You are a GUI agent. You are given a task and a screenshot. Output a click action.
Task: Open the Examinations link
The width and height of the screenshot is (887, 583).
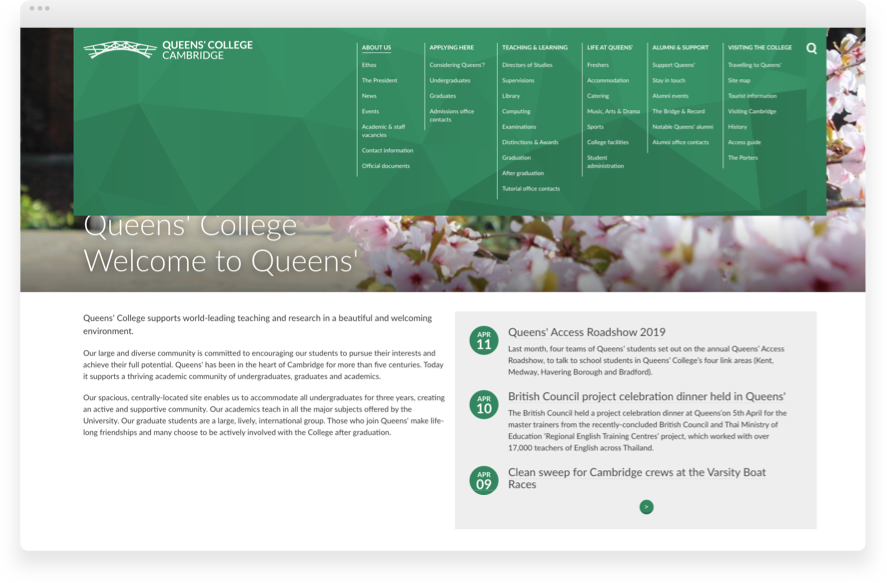(x=519, y=127)
